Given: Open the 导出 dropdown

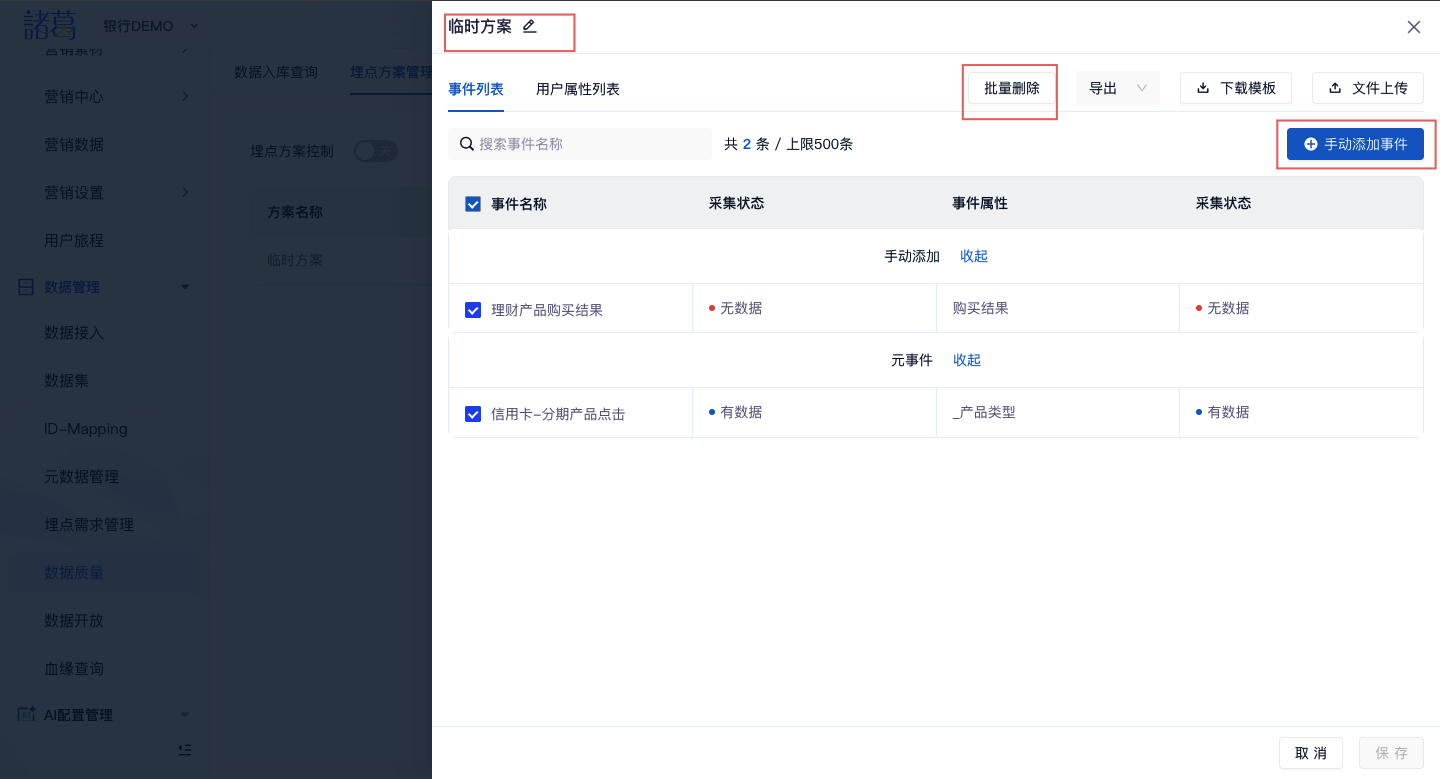Looking at the screenshot, I should tap(1117, 88).
